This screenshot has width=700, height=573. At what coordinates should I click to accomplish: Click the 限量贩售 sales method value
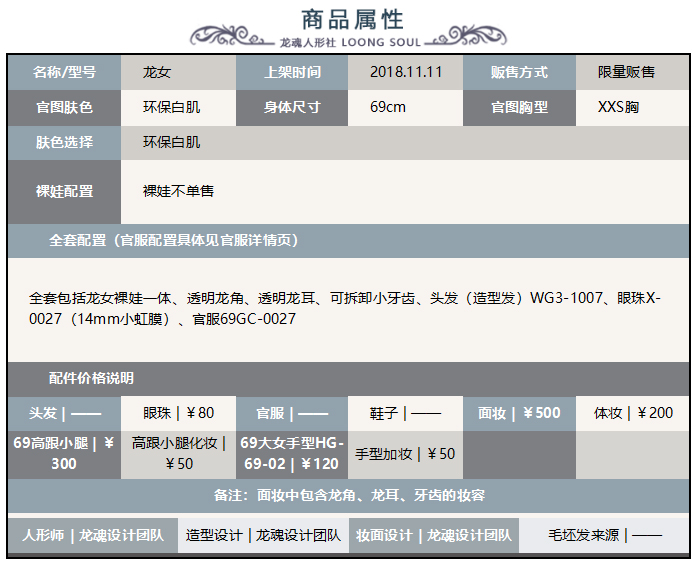627,72
